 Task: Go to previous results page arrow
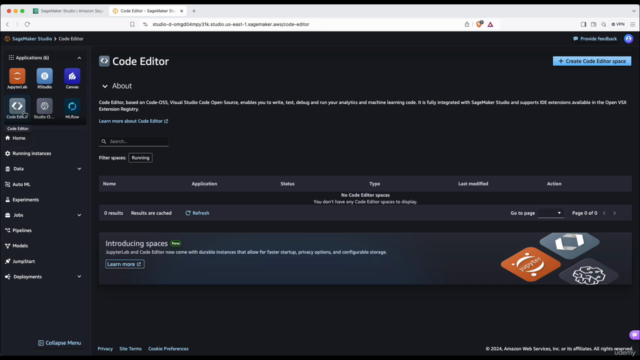click(x=604, y=213)
